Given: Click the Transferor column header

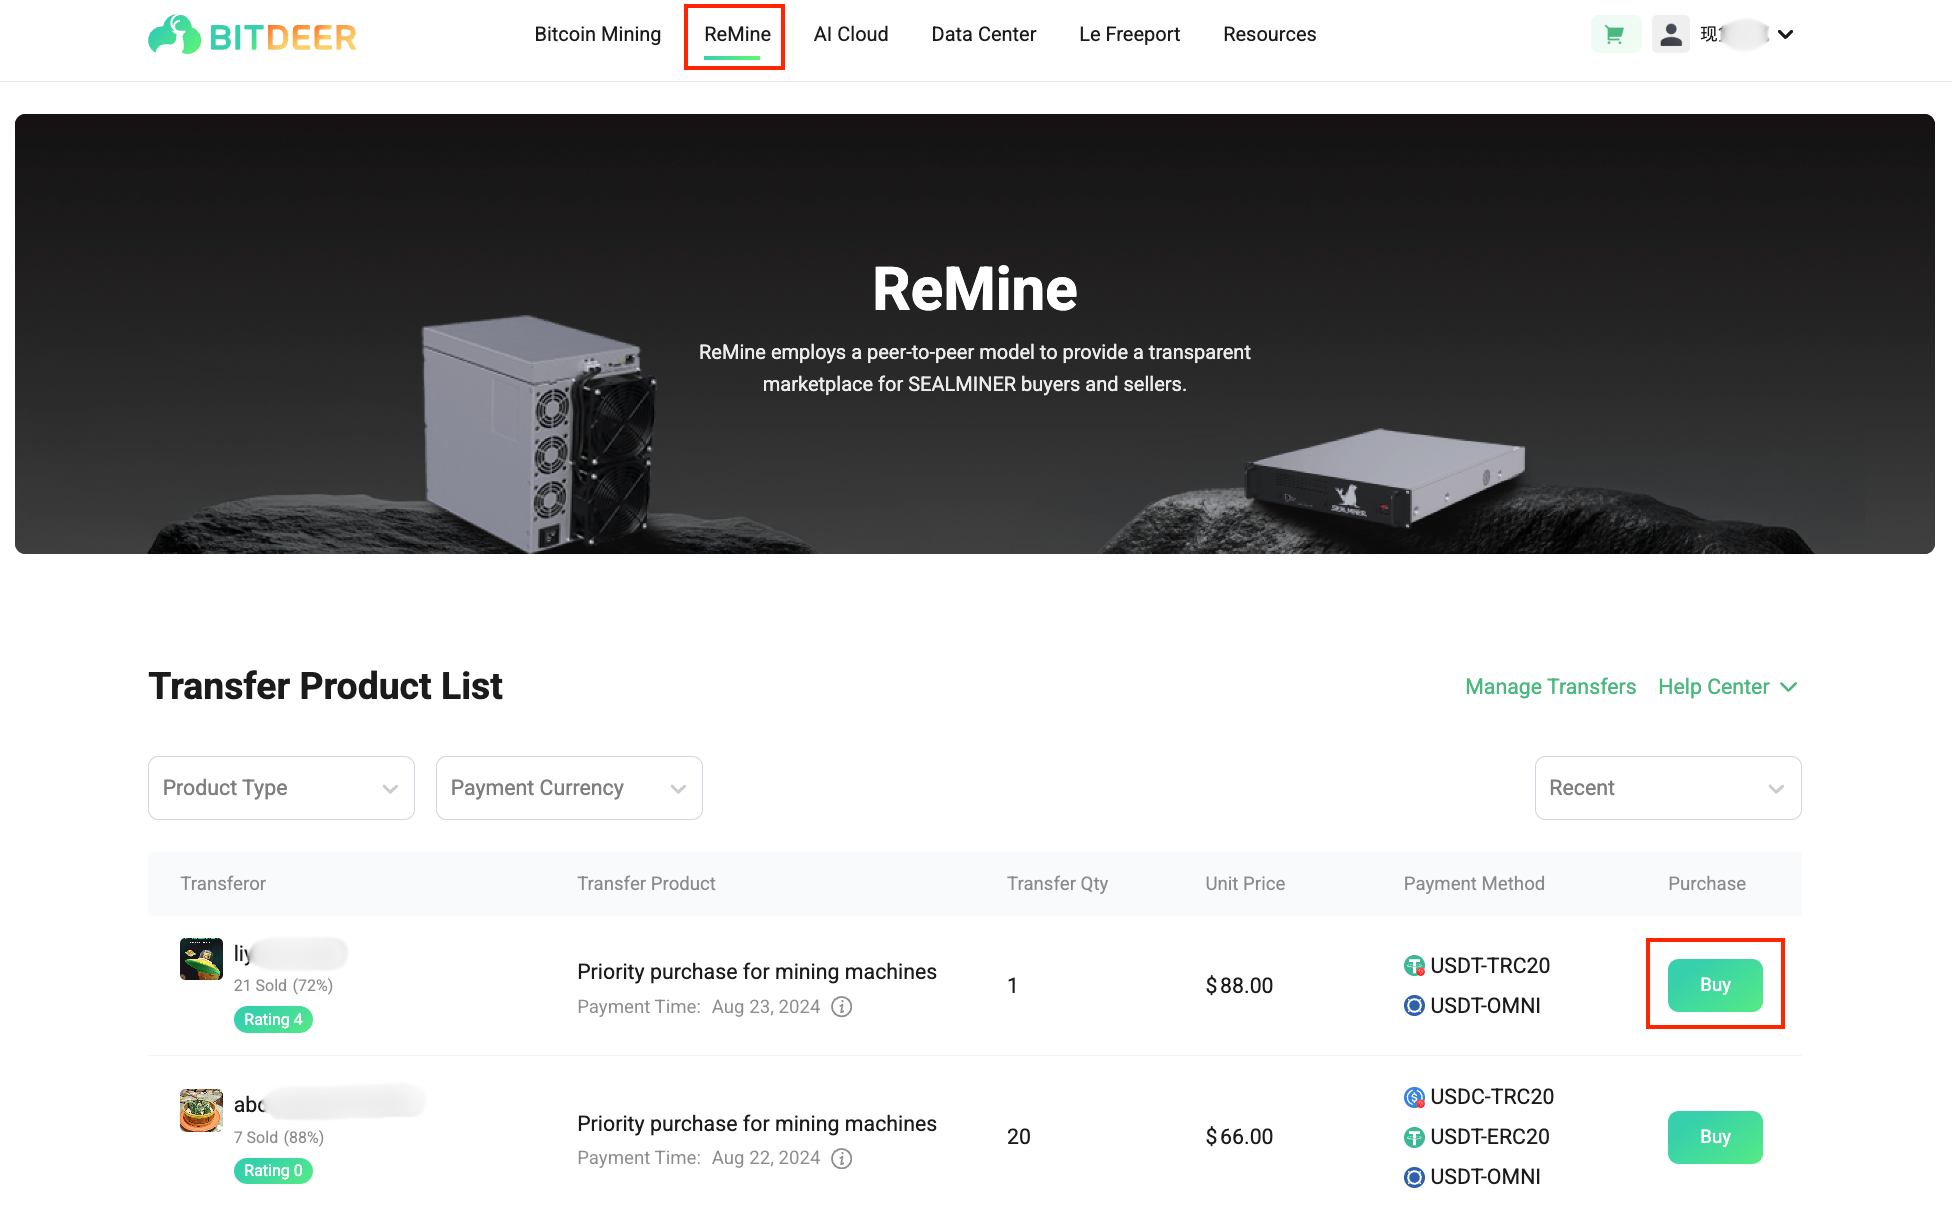Looking at the screenshot, I should point(223,884).
